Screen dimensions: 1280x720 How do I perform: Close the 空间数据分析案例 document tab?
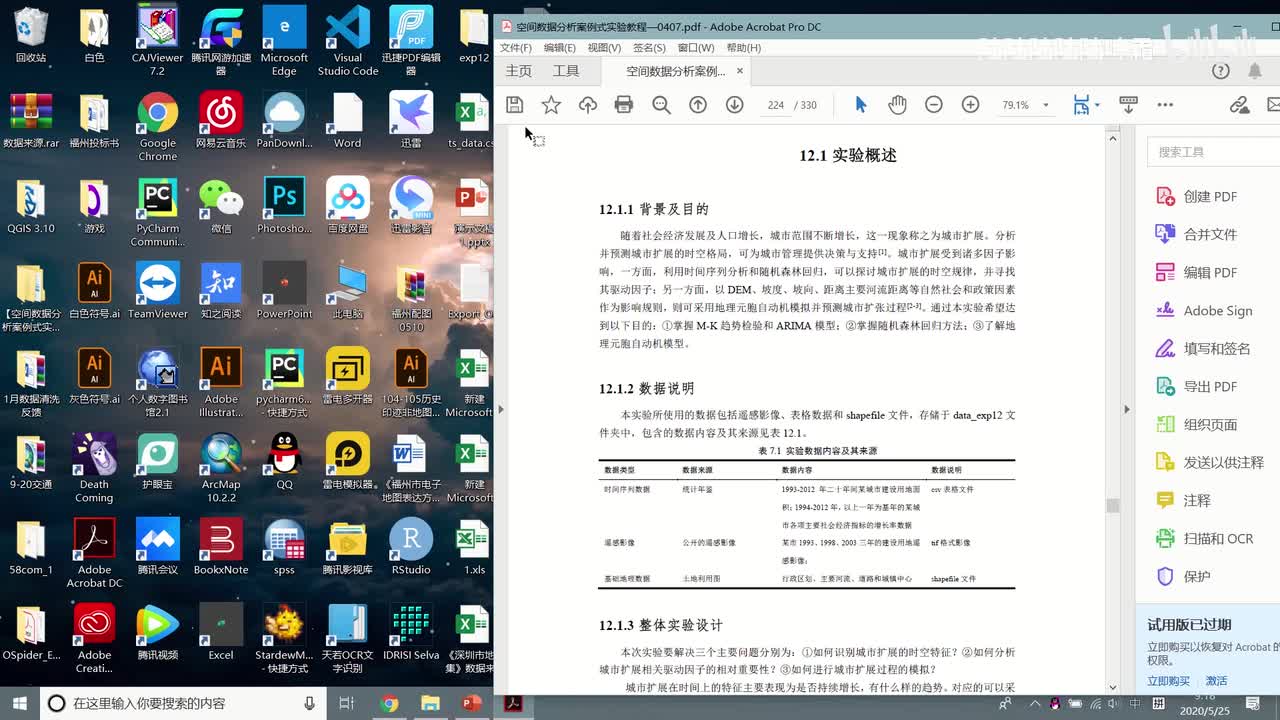pyautogui.click(x=740, y=71)
